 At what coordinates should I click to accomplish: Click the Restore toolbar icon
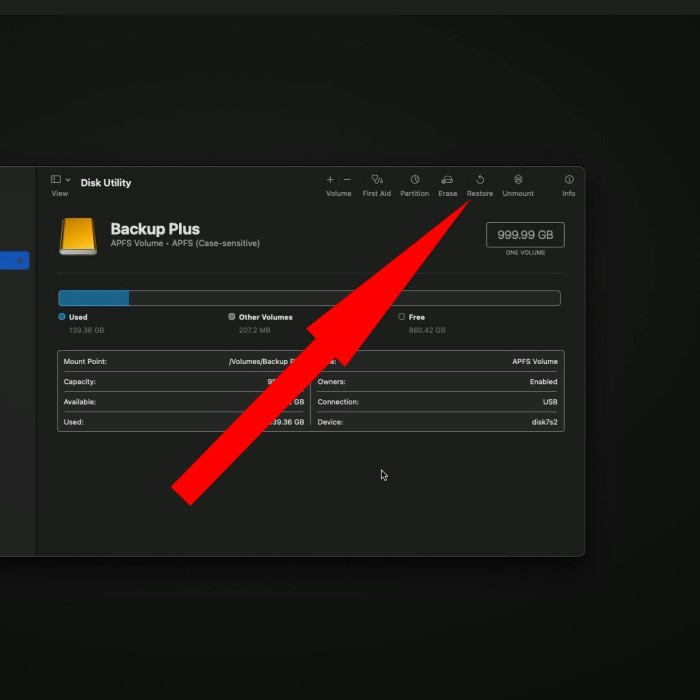[480, 179]
